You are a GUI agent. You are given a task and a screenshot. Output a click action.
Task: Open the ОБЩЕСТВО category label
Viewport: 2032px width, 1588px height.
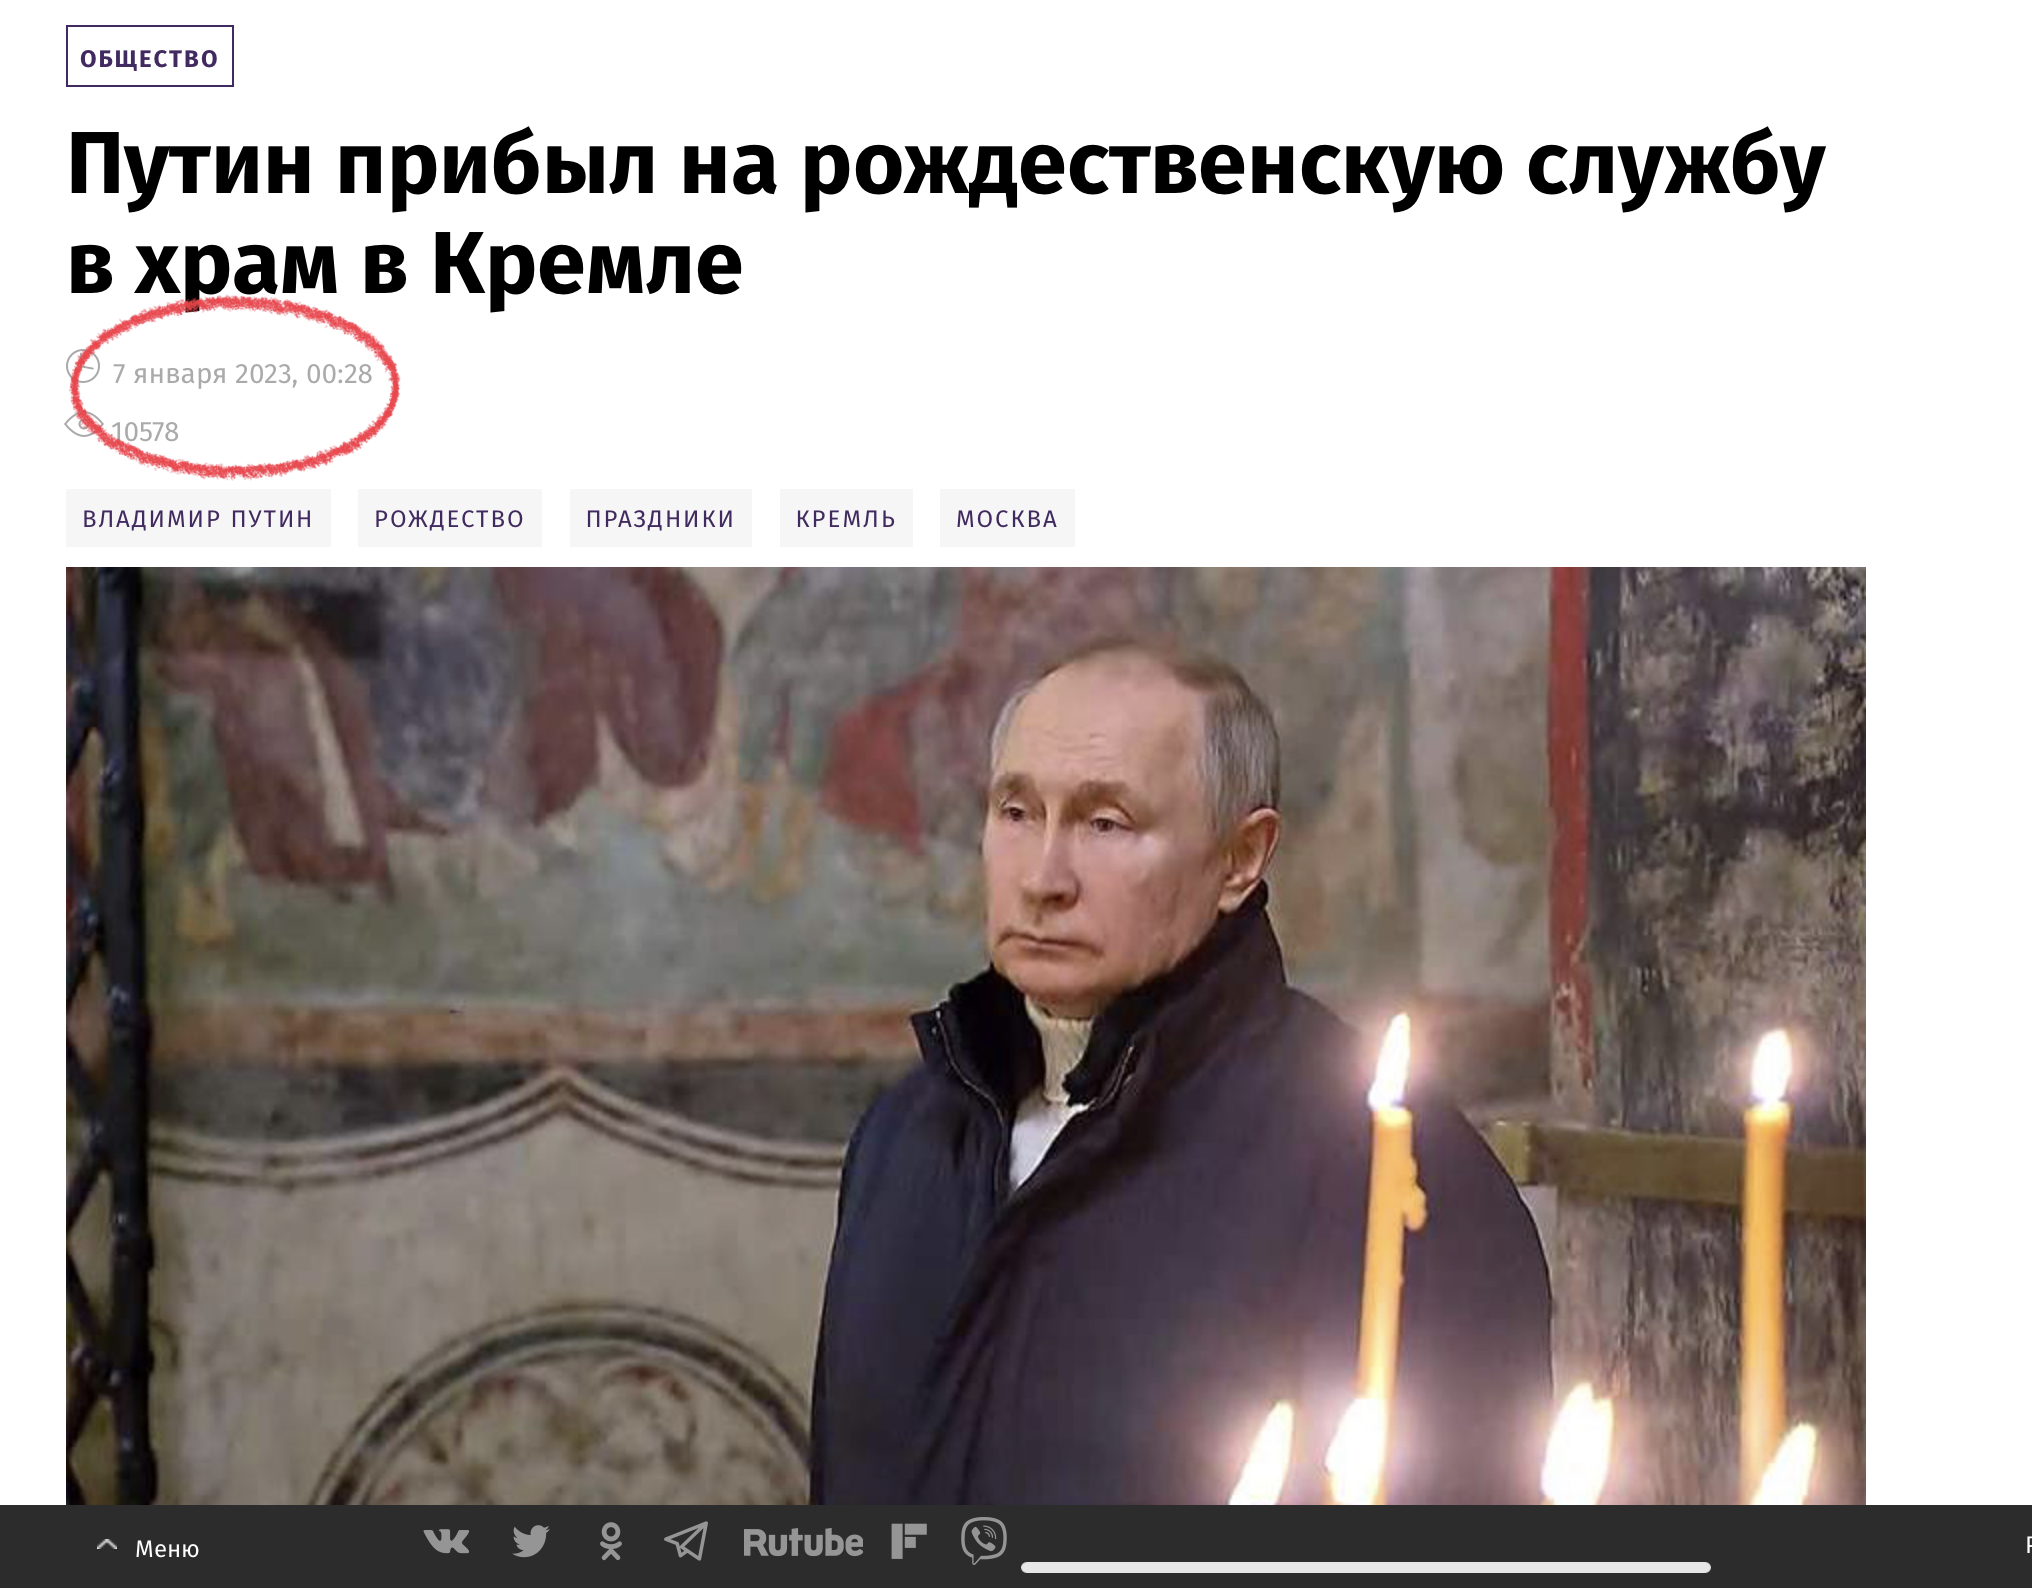(150, 57)
